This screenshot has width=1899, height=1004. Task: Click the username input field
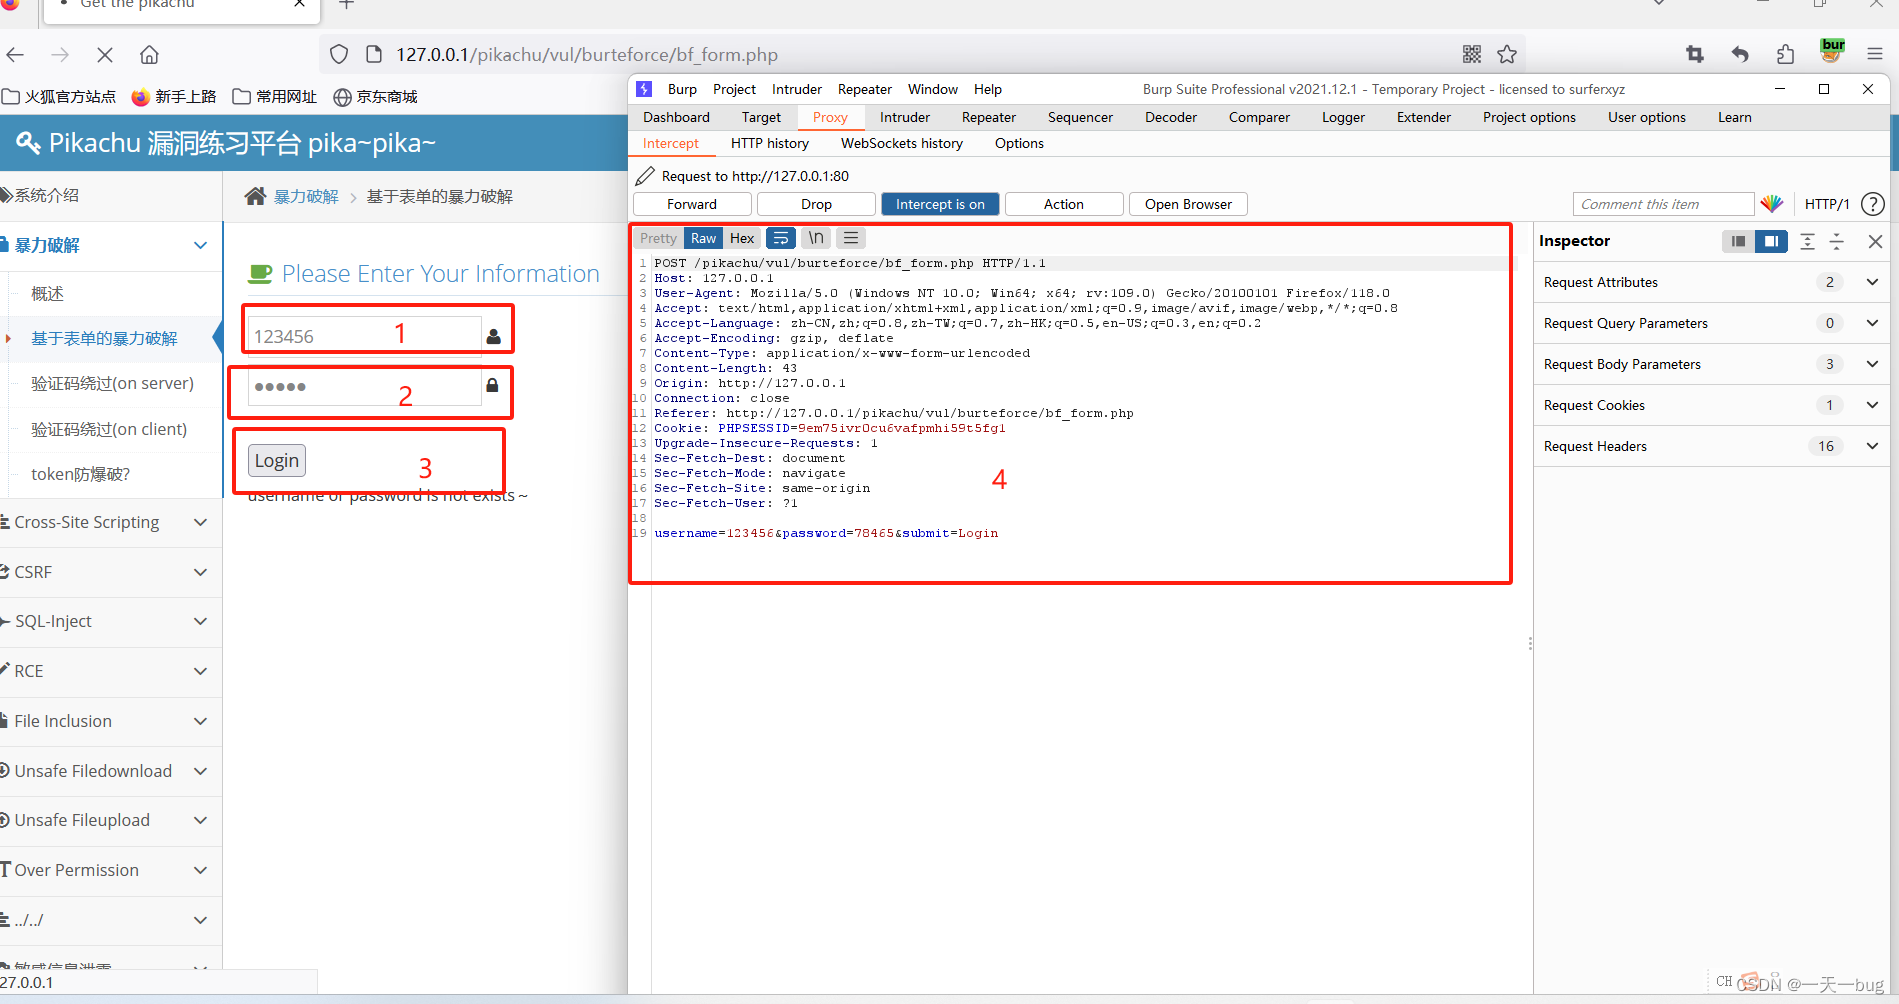(x=364, y=336)
